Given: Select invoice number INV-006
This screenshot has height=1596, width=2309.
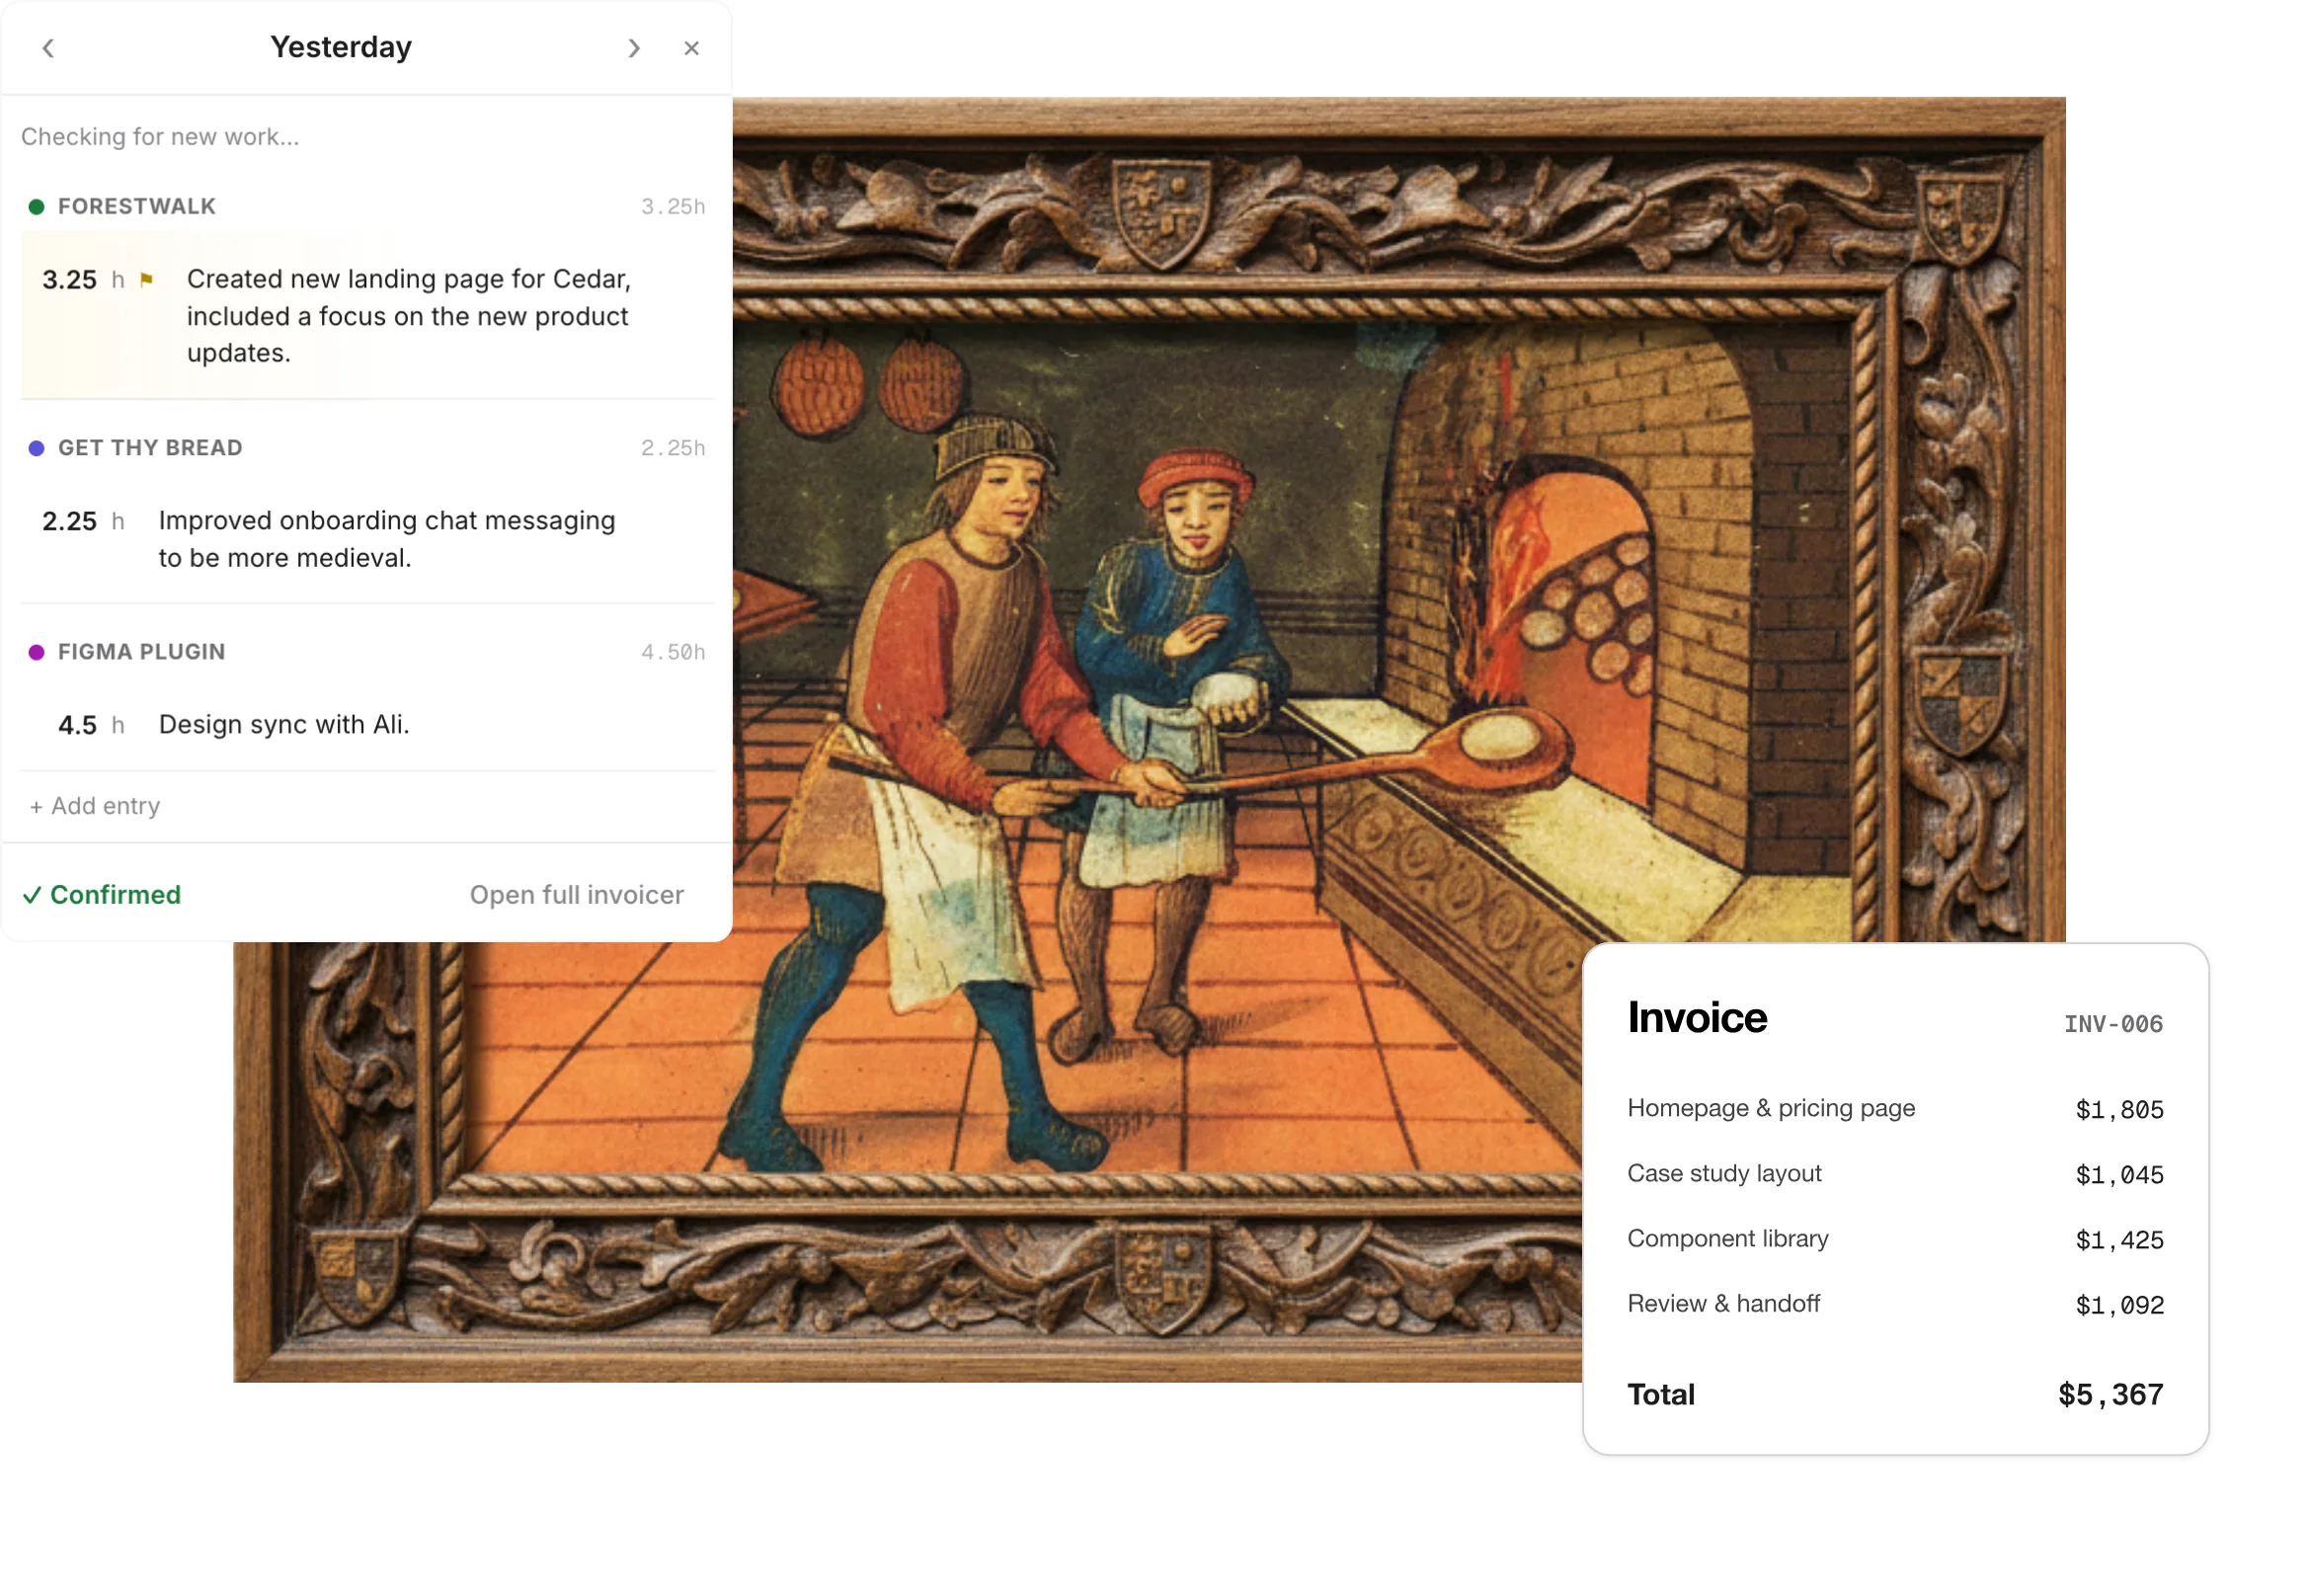Looking at the screenshot, I should (2113, 1024).
